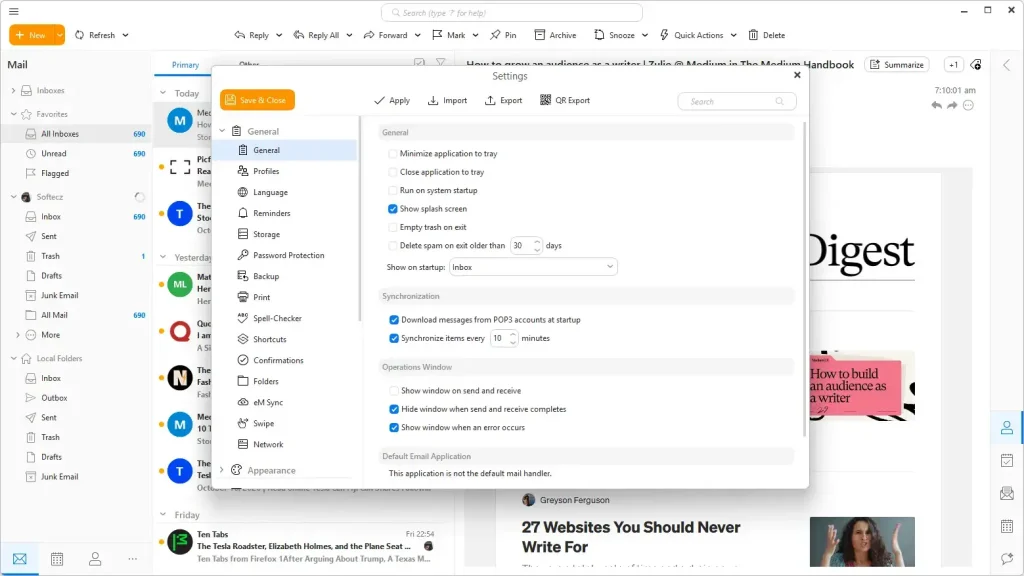Open the Network settings page

[x=268, y=445]
